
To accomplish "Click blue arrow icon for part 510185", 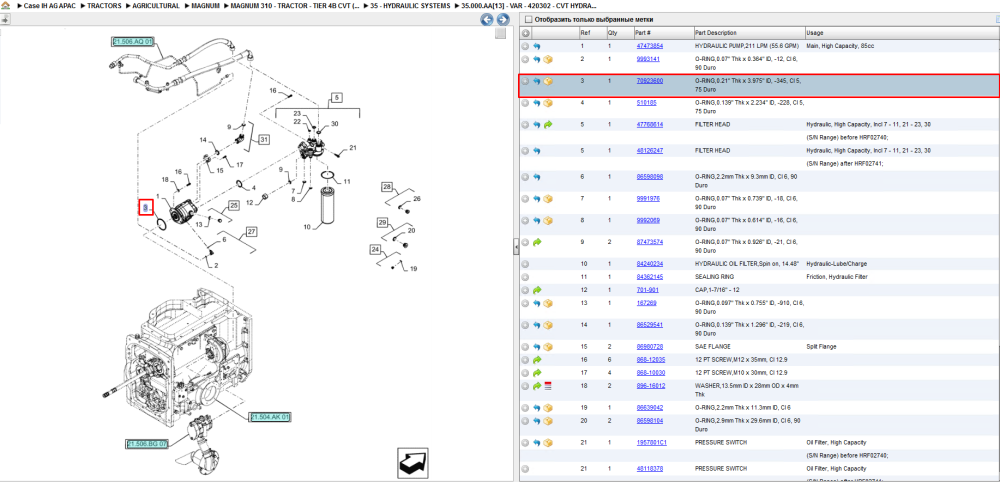I will pyautogui.click(x=536, y=103).
